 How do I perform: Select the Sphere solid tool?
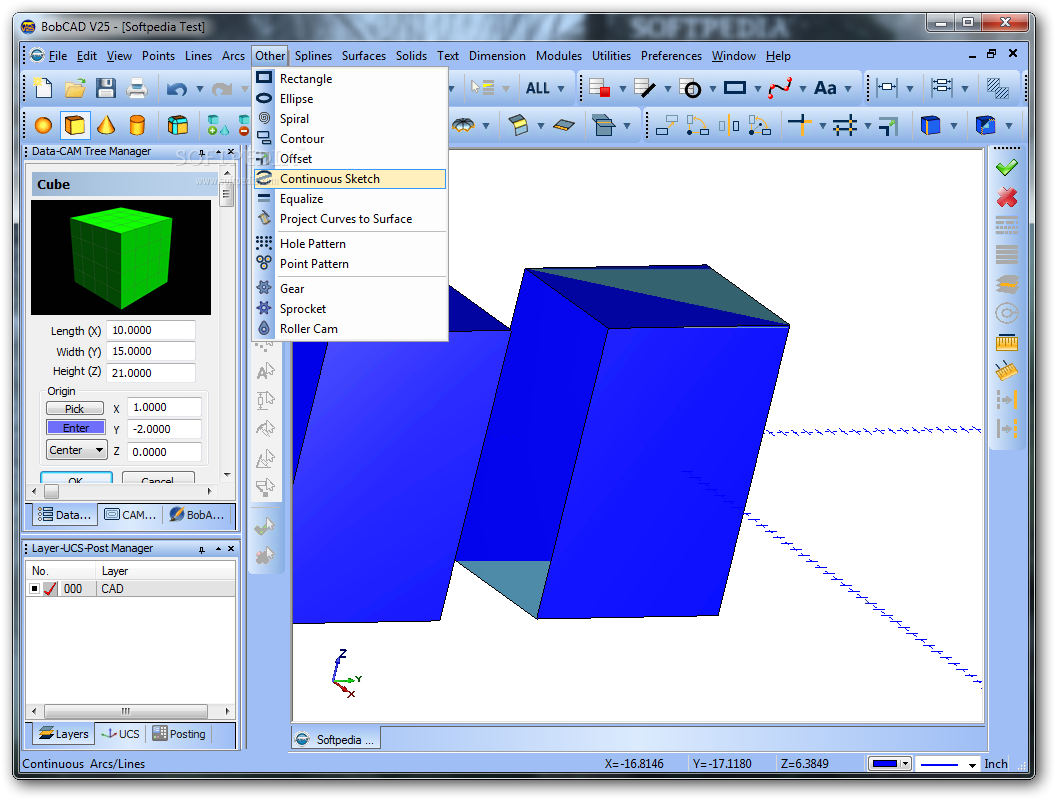(43, 125)
